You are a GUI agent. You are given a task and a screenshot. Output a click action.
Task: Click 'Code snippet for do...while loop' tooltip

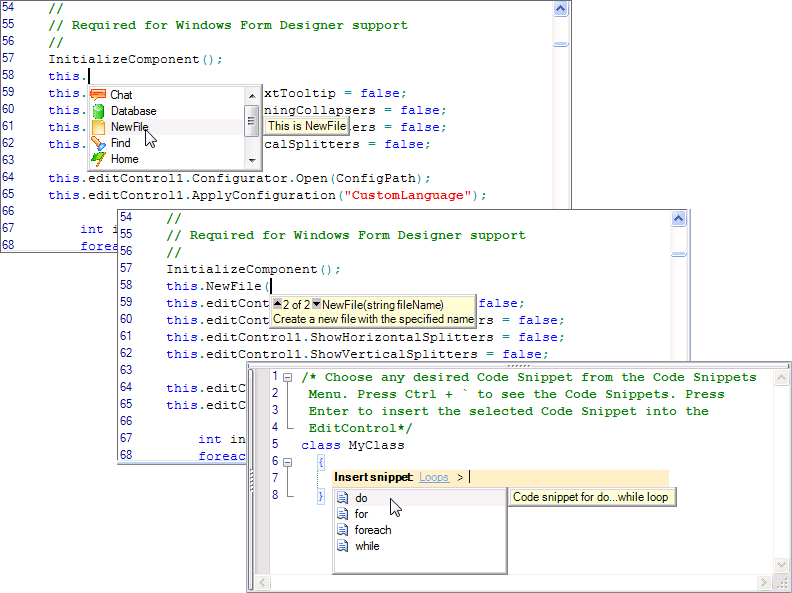pyautogui.click(x=591, y=497)
